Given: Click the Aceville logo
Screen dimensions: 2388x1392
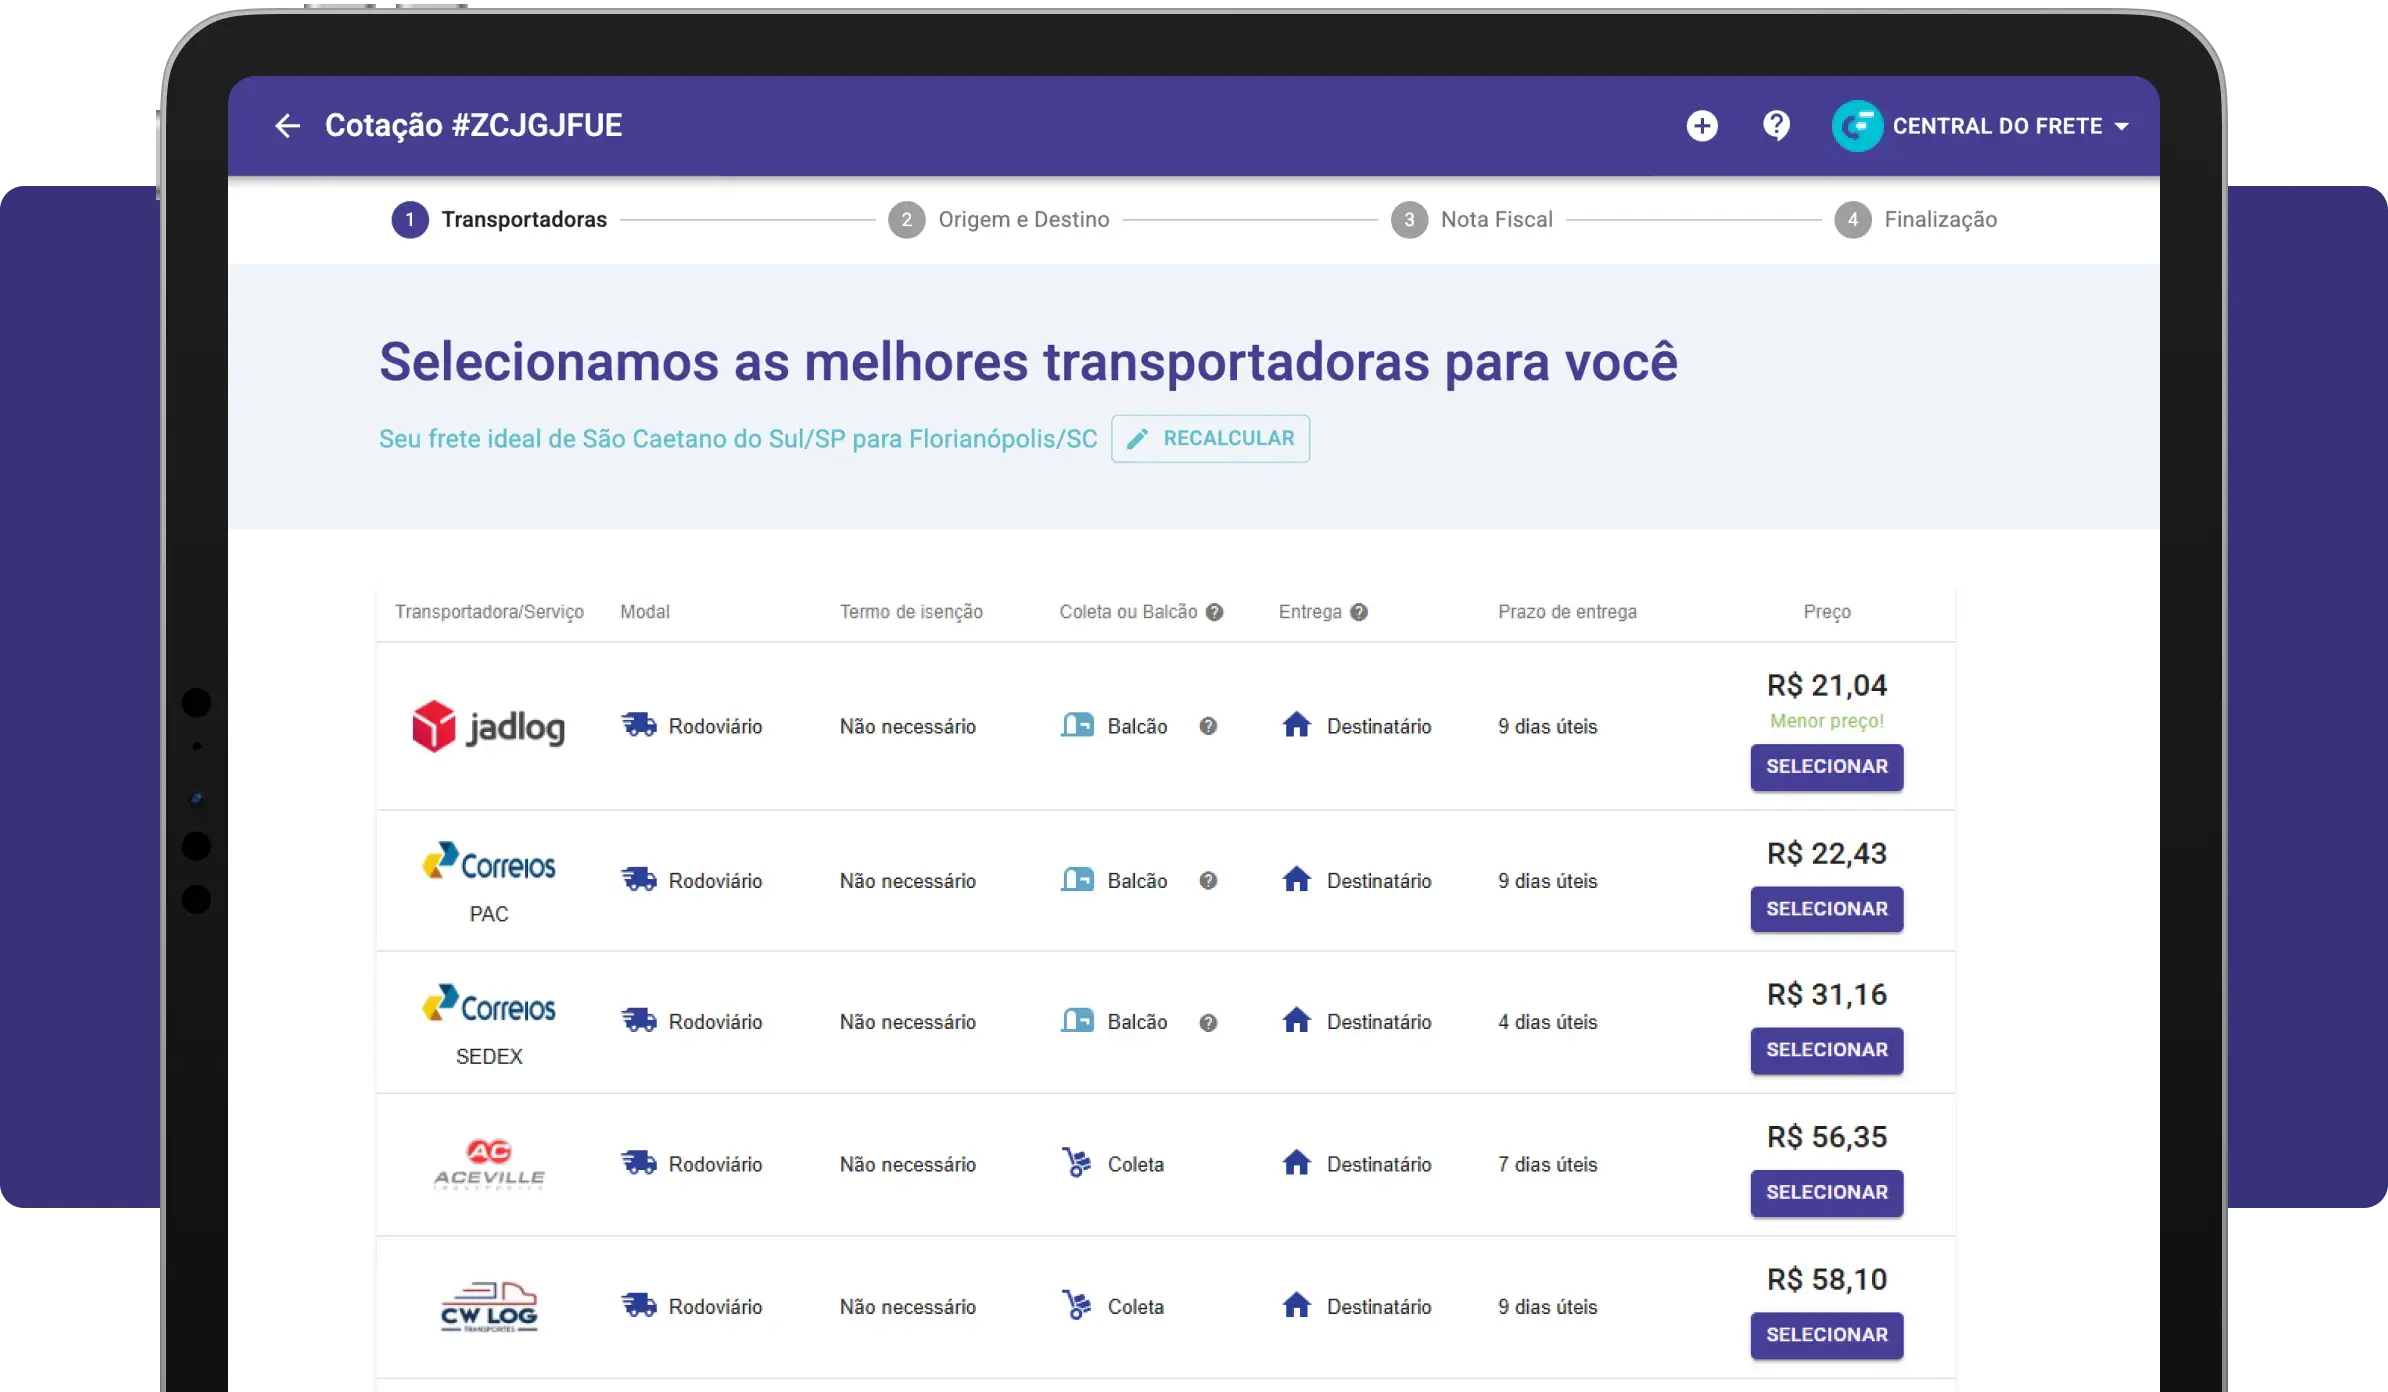Looking at the screenshot, I should (x=489, y=1164).
